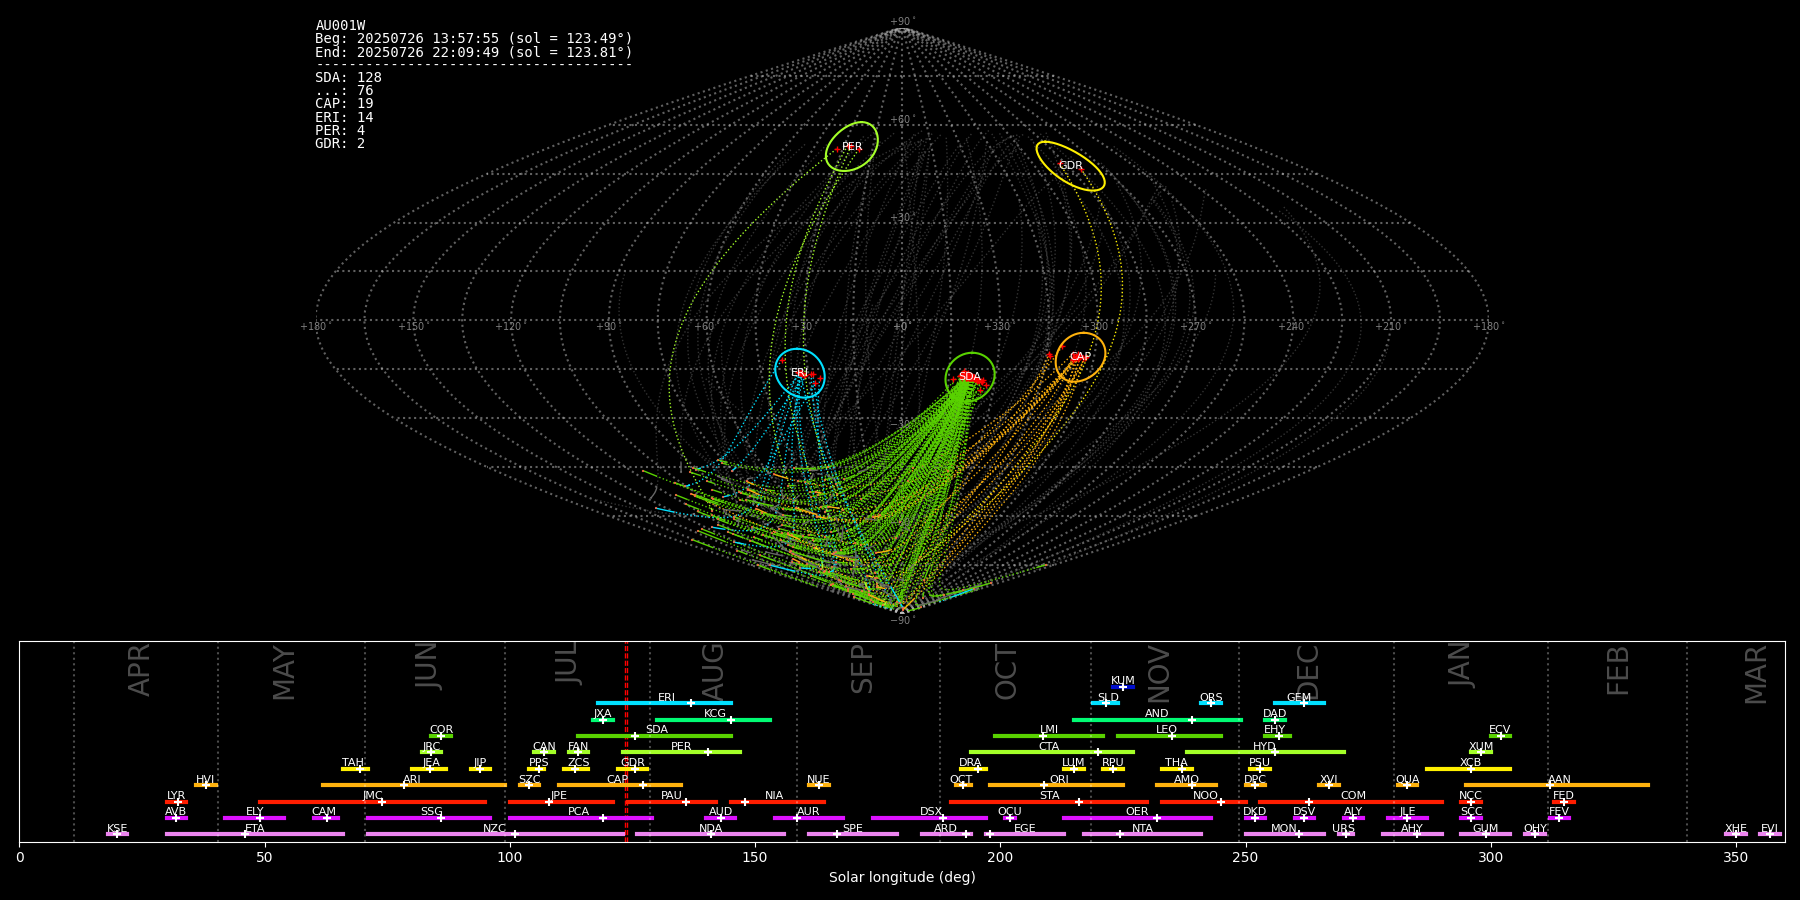This screenshot has width=1800, height=900.
Task: Click the +90 pole label at map top
Action: tap(901, 22)
